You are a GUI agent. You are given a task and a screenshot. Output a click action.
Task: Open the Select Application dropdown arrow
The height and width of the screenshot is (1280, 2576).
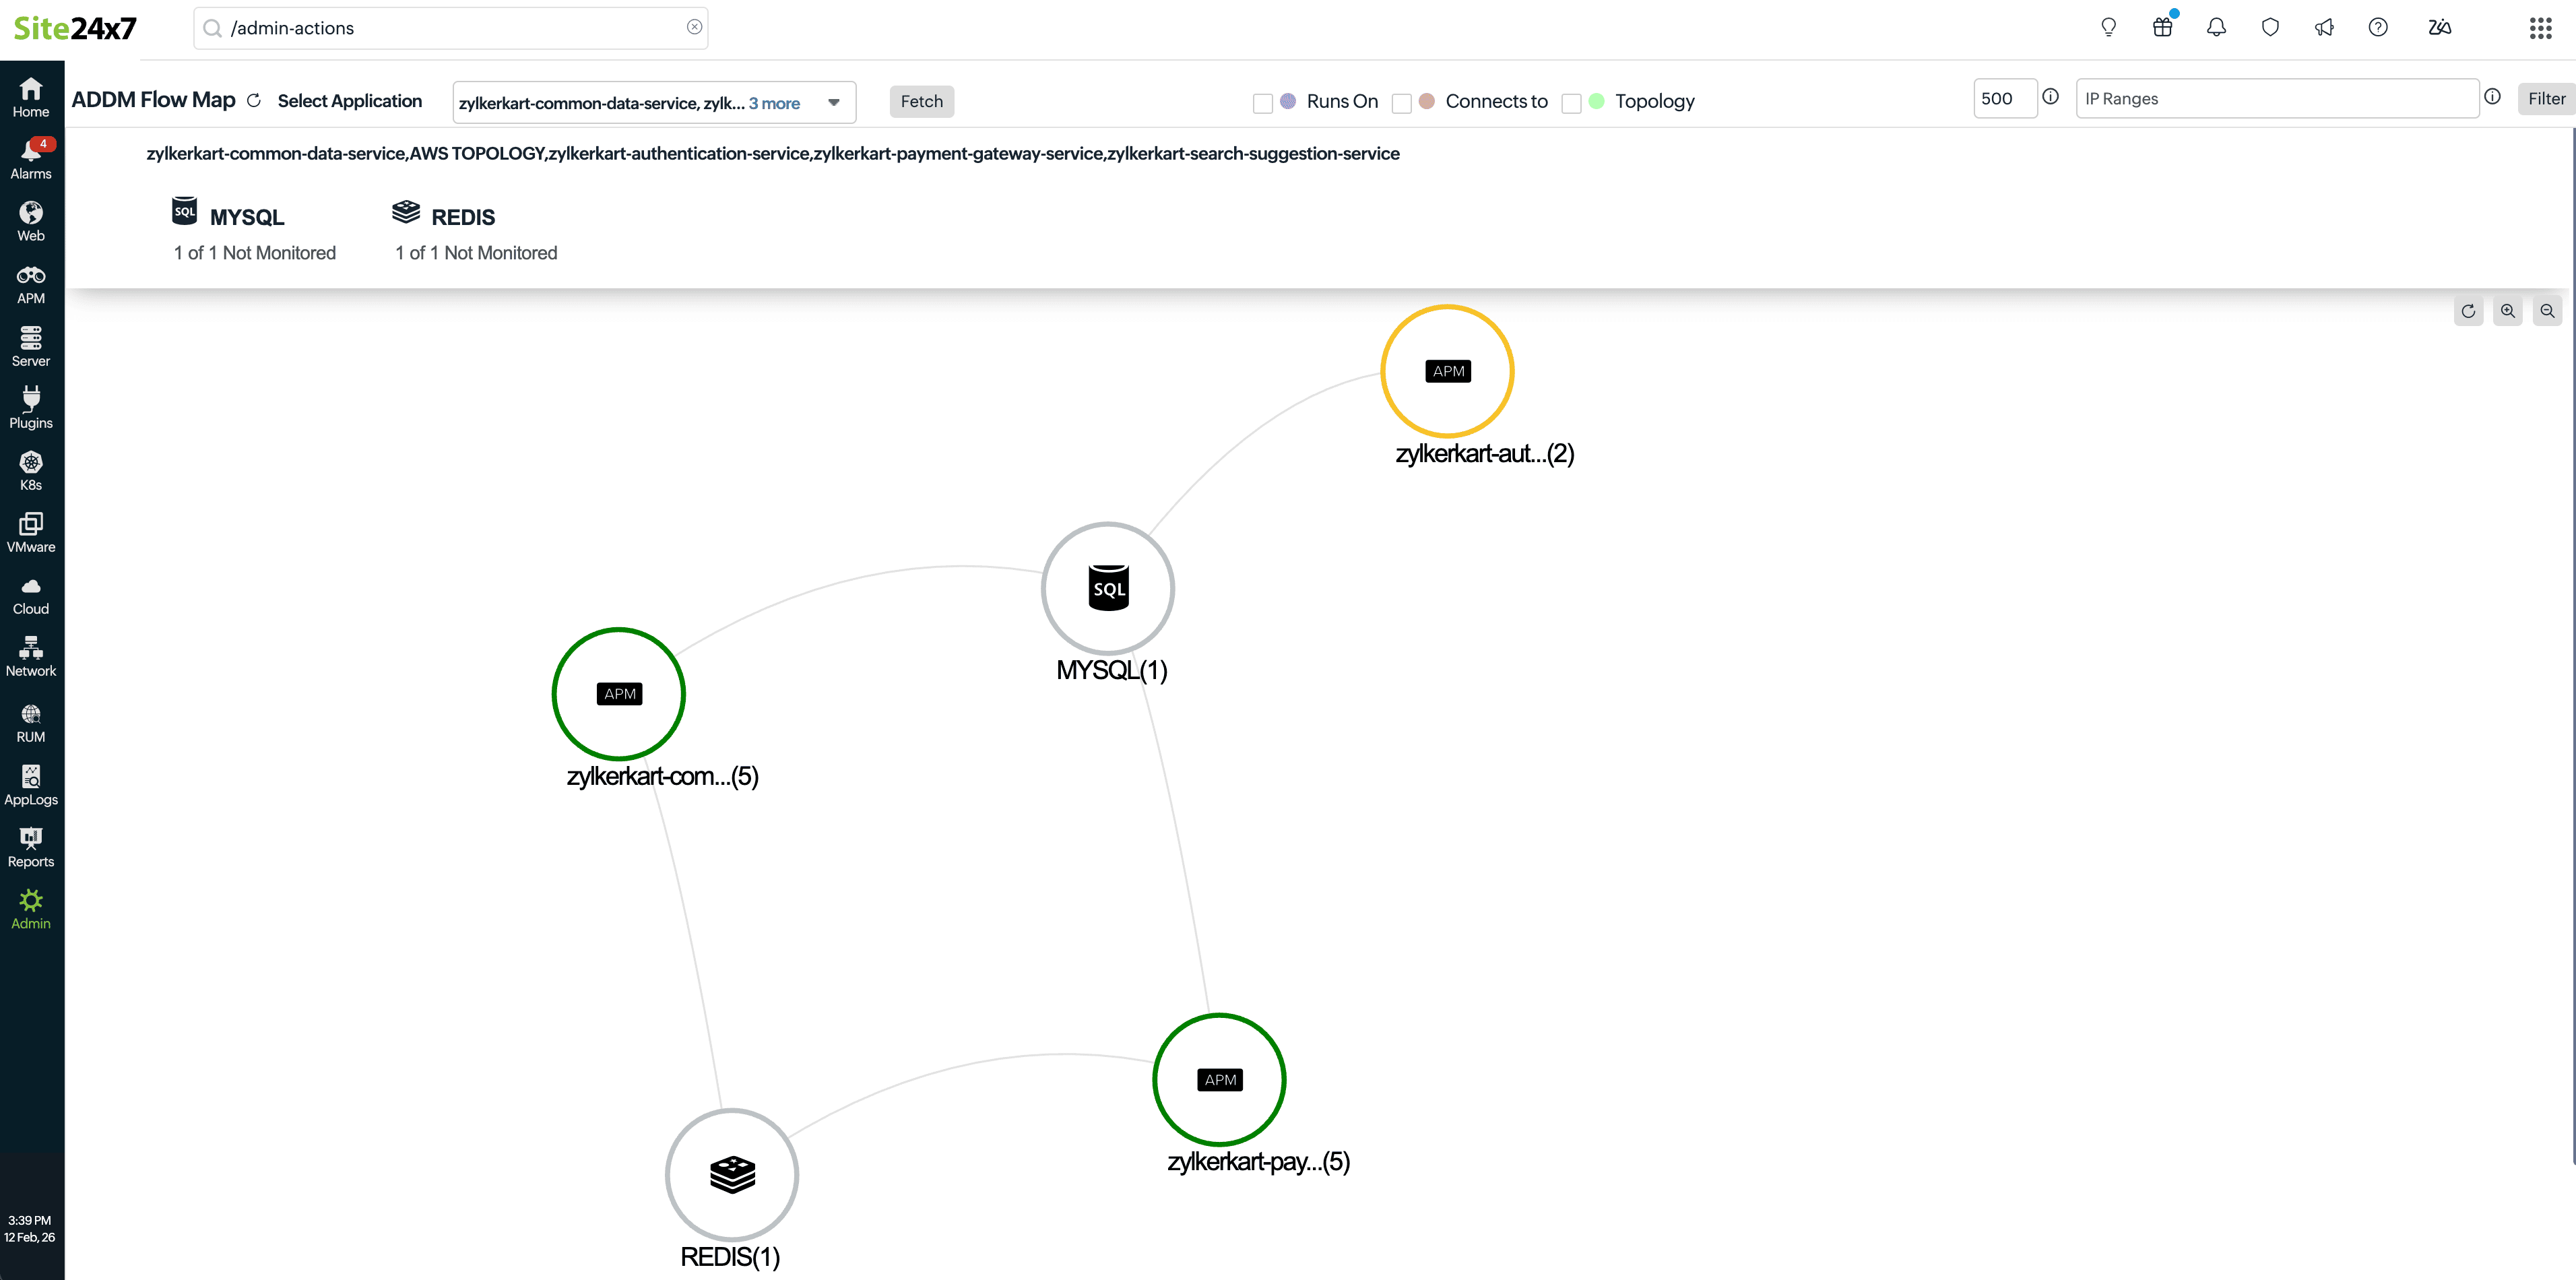pyautogui.click(x=834, y=102)
